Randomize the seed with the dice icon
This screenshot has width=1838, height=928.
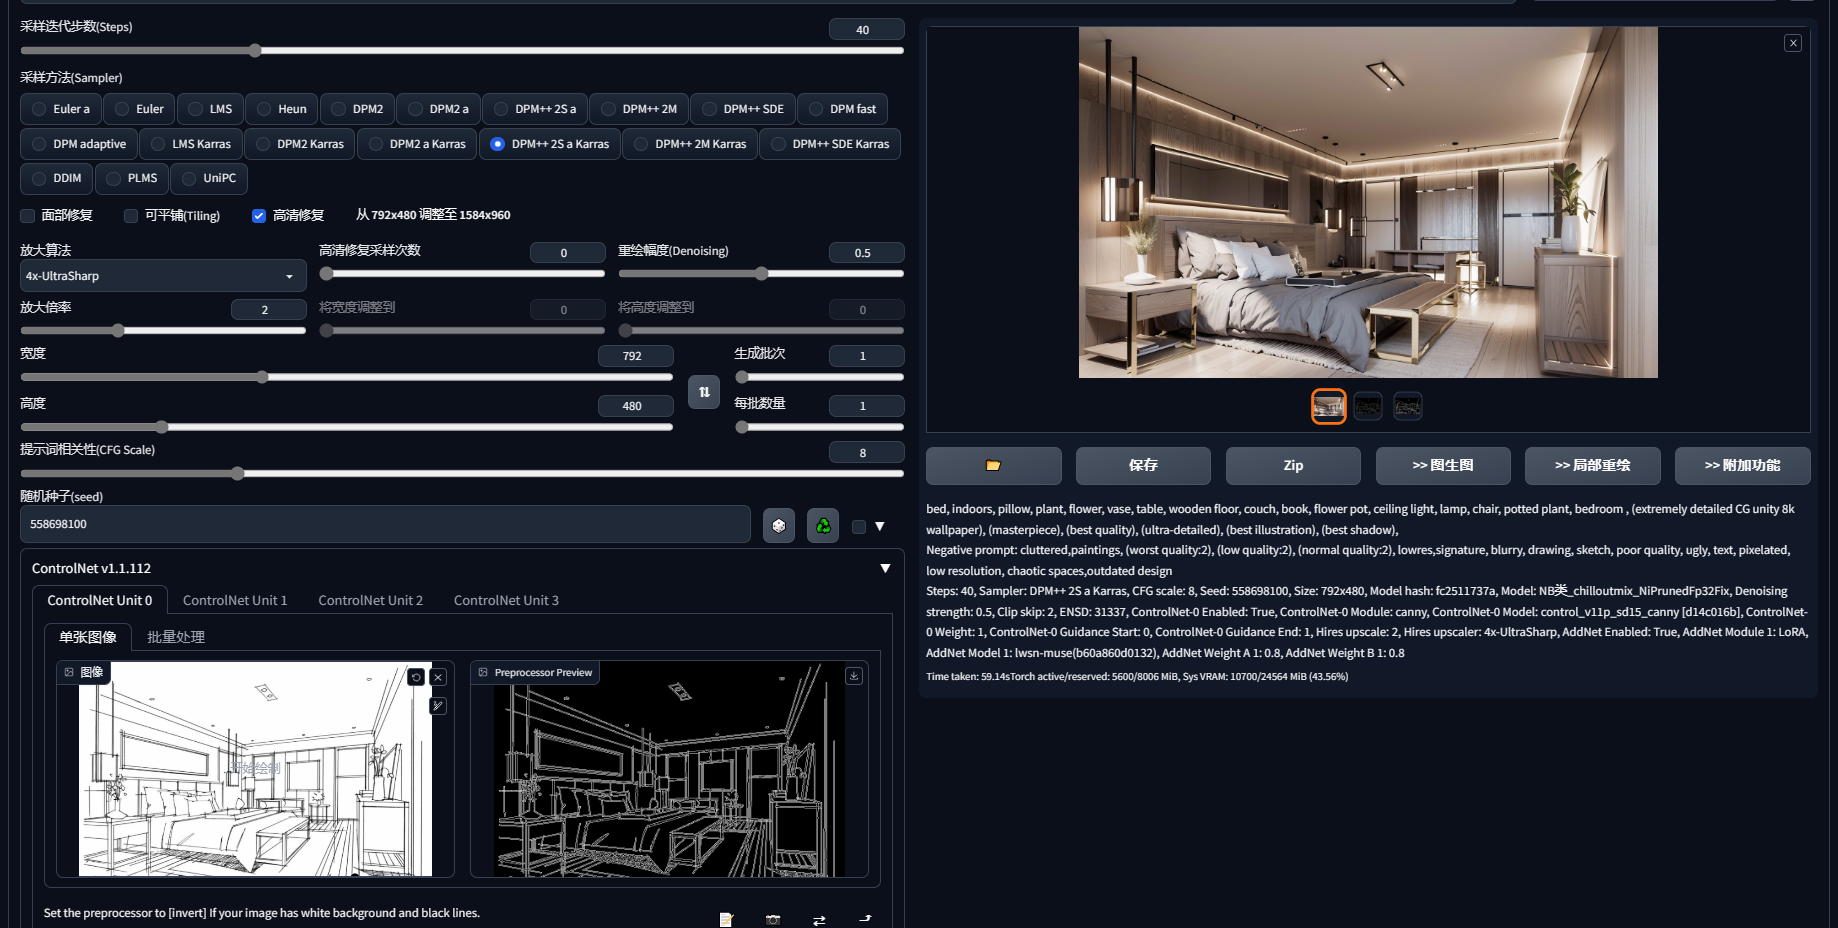pyautogui.click(x=779, y=525)
